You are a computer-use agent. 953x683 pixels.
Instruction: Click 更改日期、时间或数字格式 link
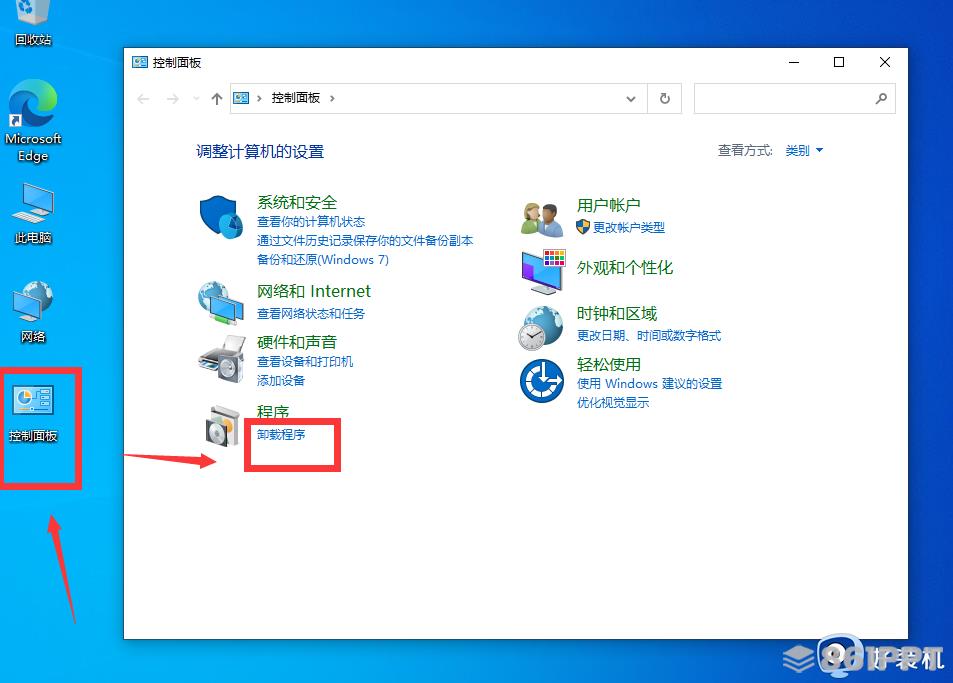click(649, 335)
